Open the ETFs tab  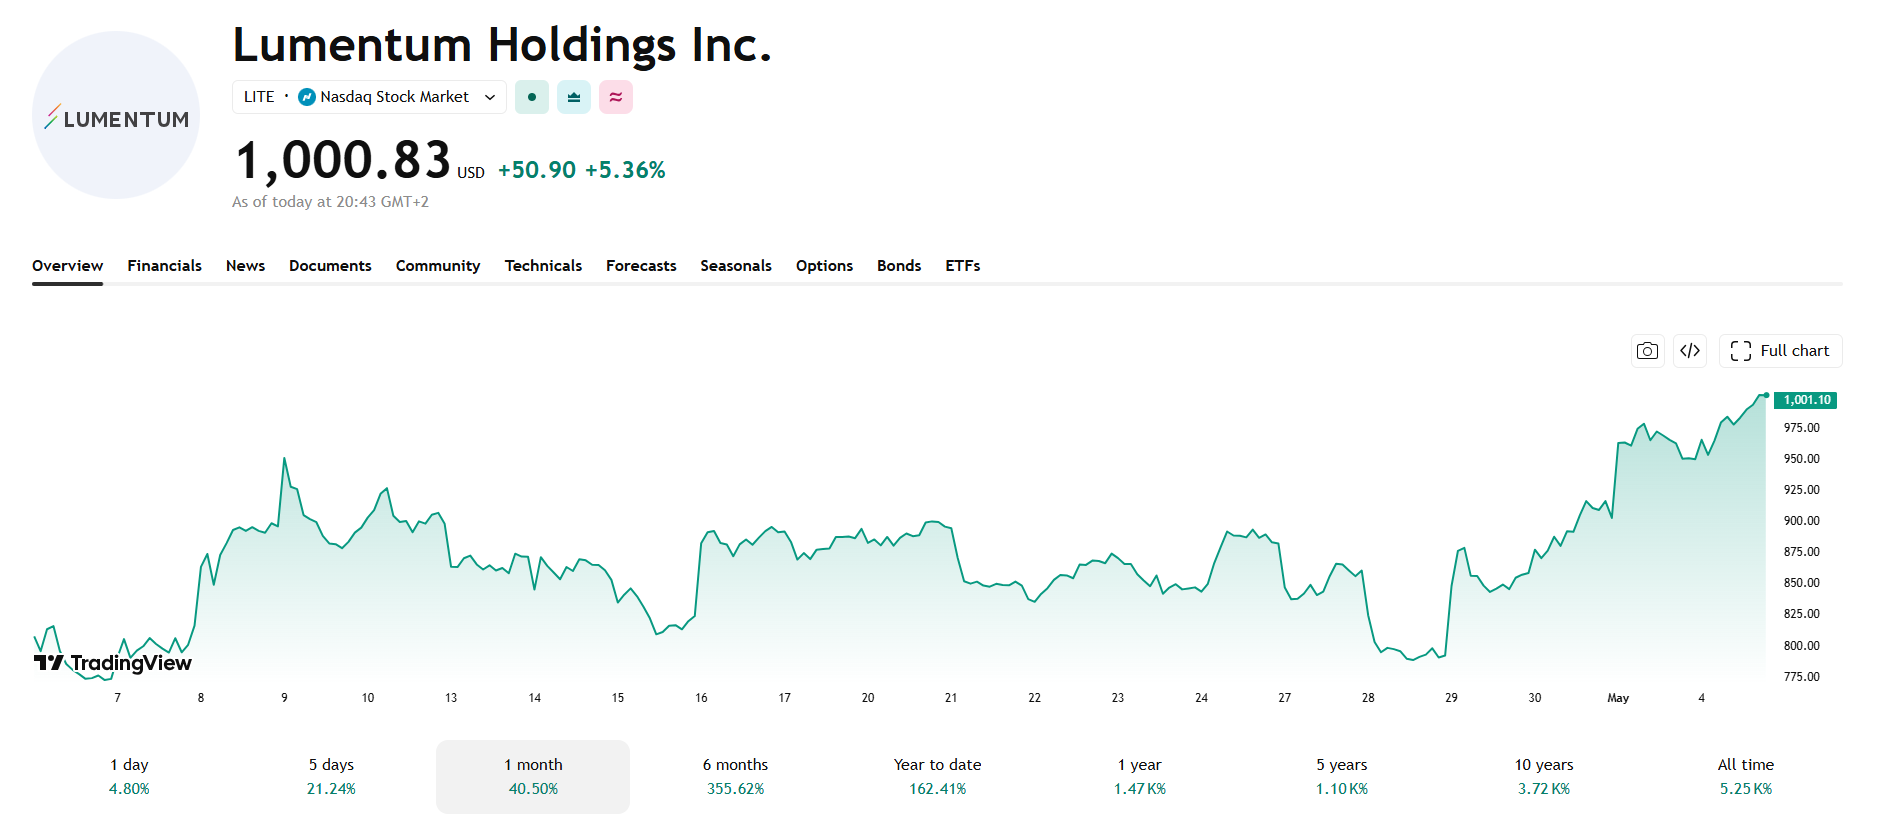[x=963, y=266]
